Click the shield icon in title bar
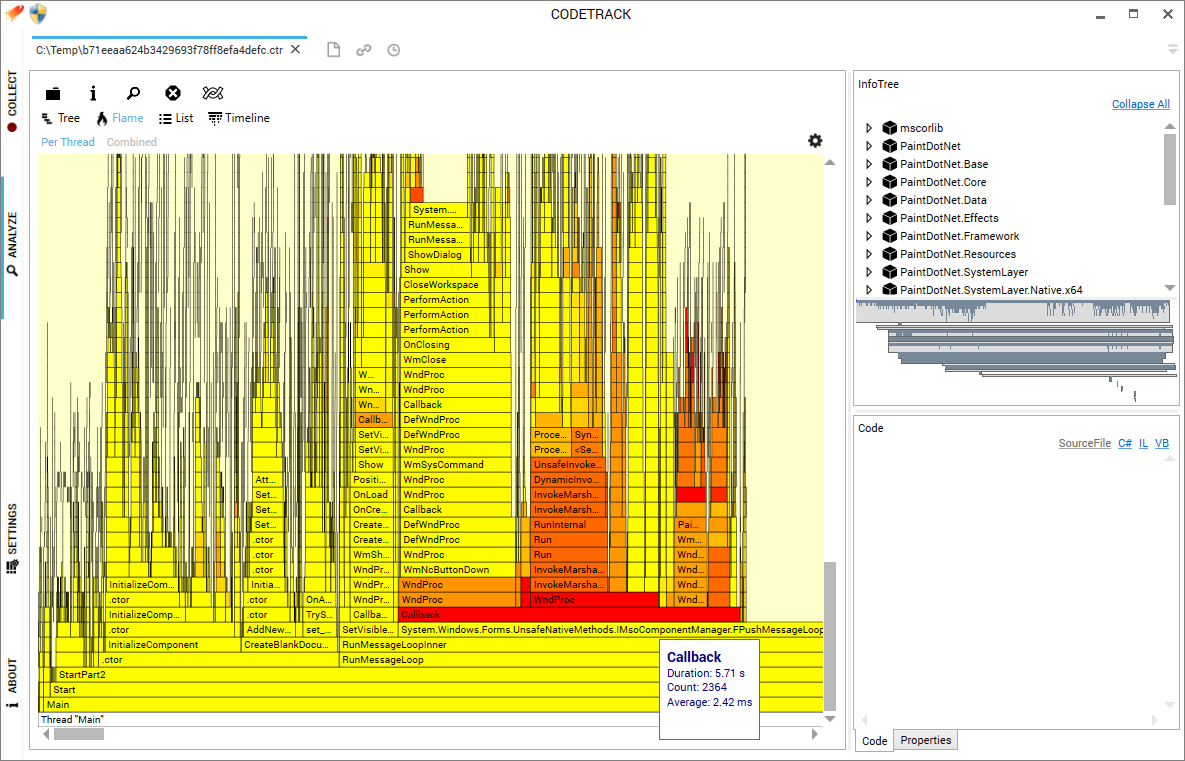The width and height of the screenshot is (1185, 761). click(x=38, y=14)
